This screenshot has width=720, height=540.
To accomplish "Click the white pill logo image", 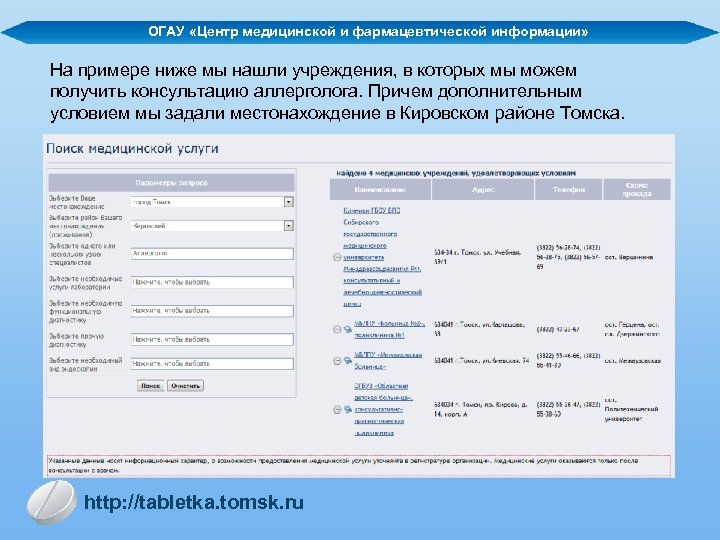I will pos(51,502).
